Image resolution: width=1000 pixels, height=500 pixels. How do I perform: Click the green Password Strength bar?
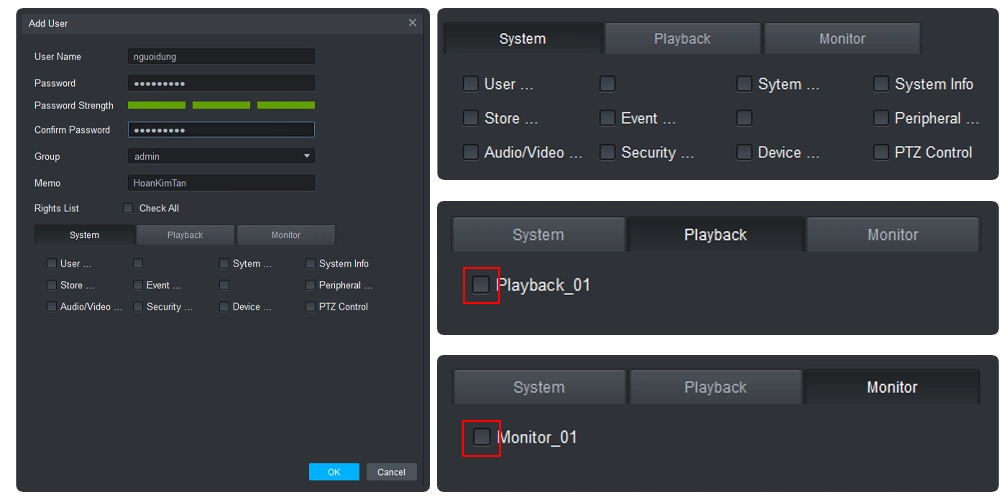(221, 105)
